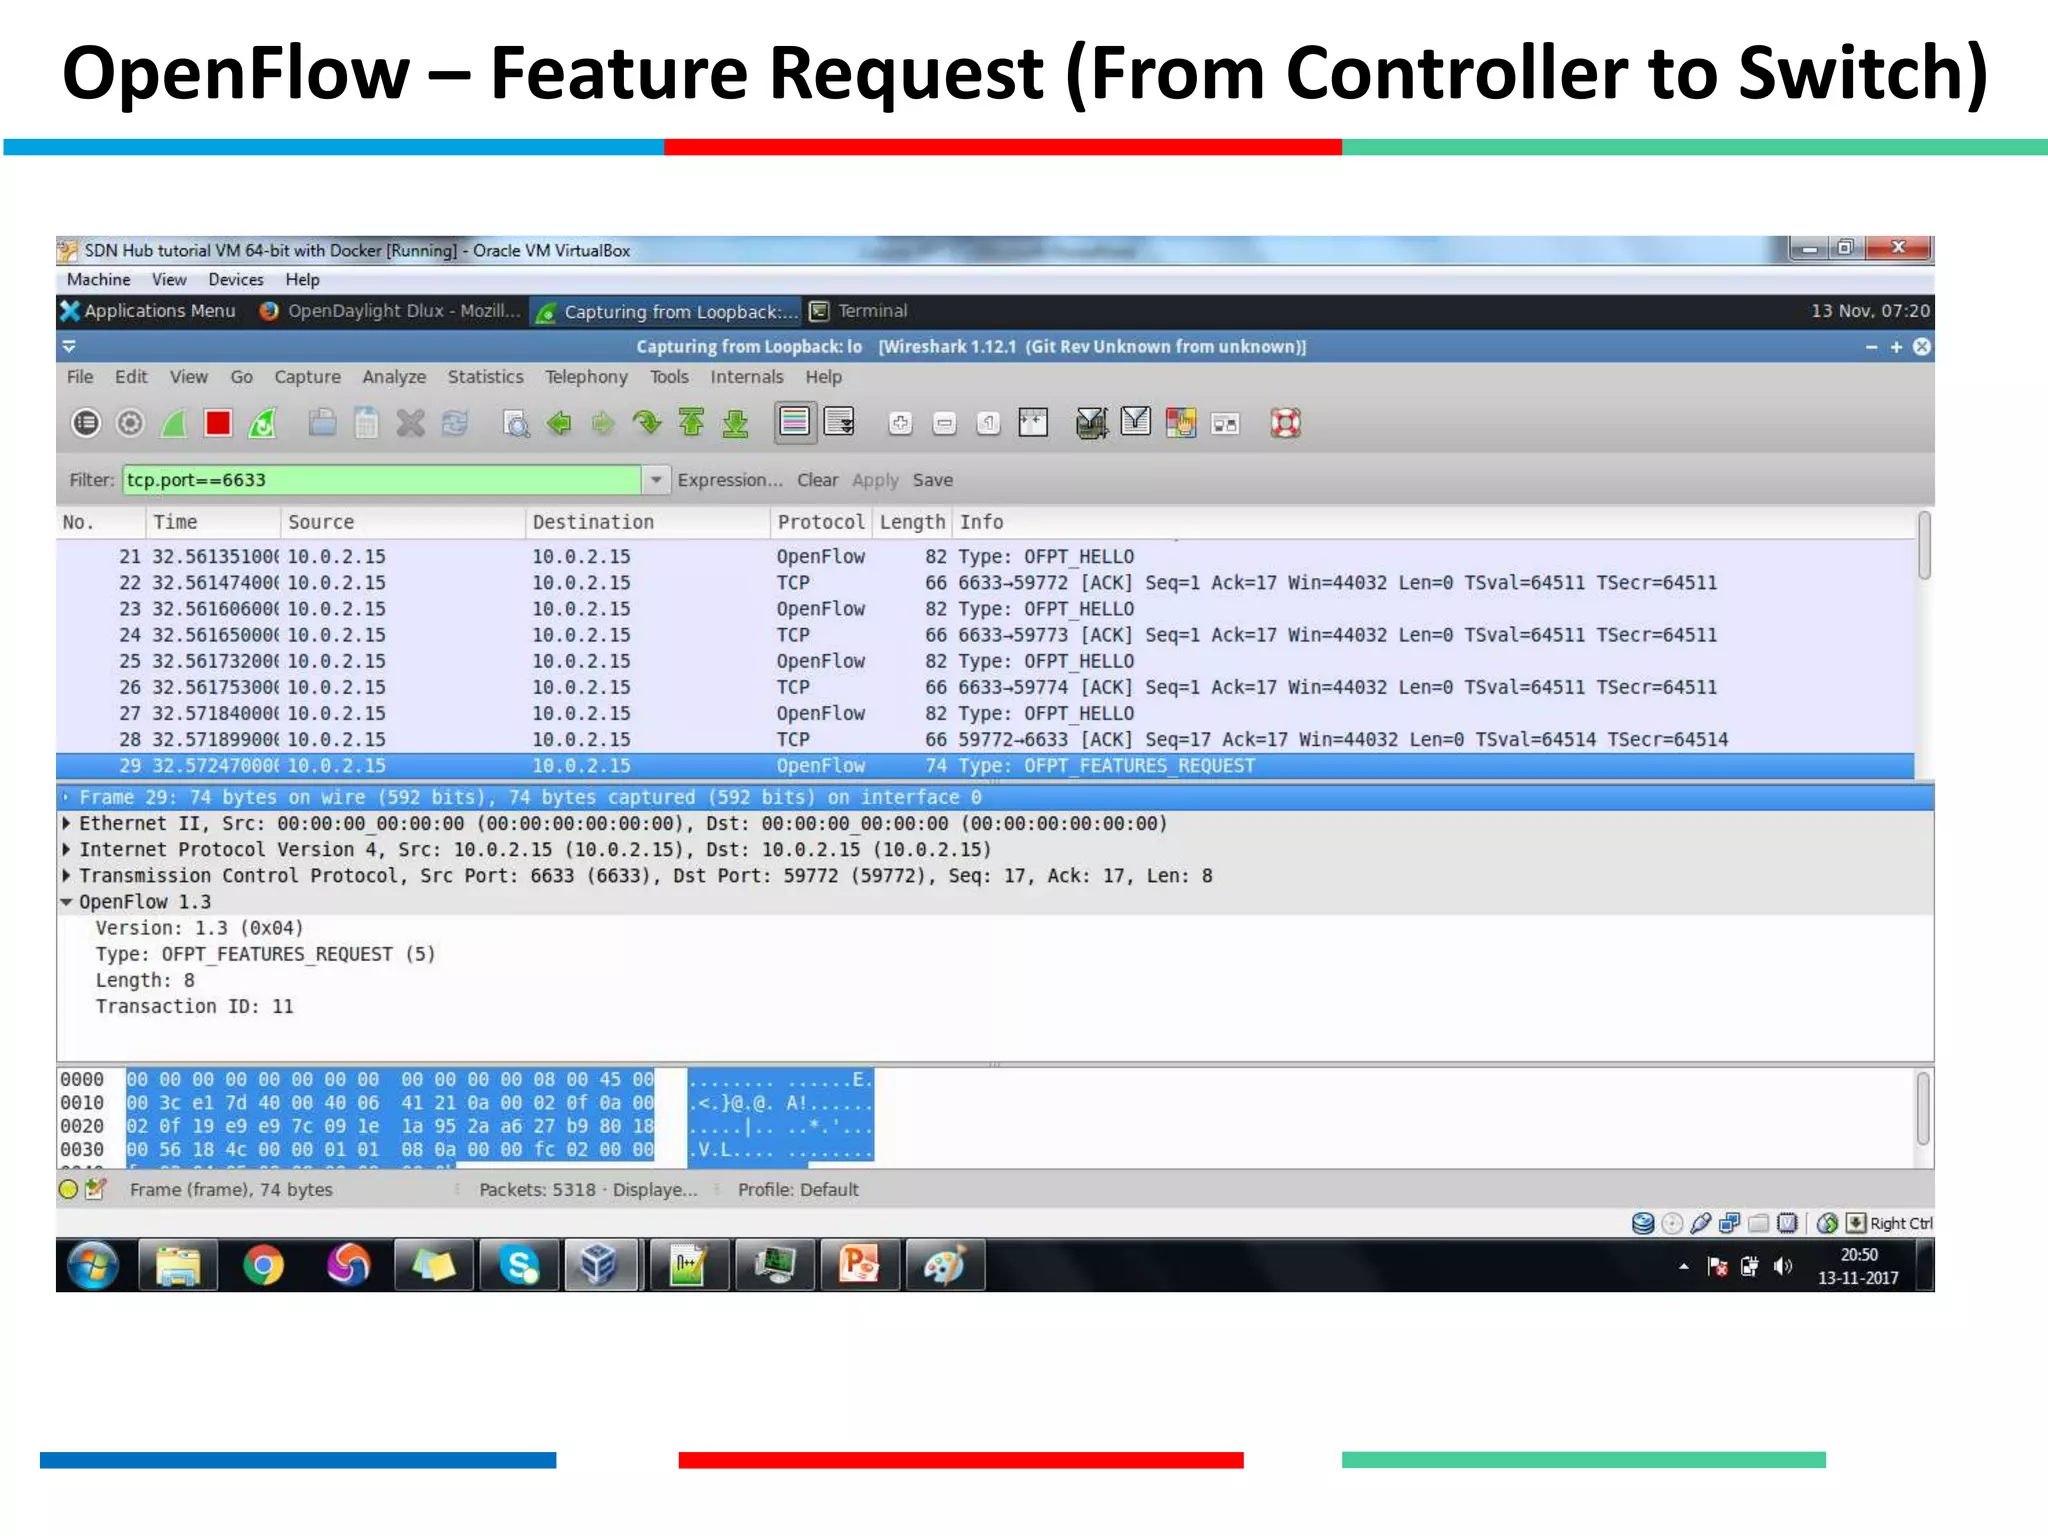Open Skype from Windows taskbar
The height and width of the screenshot is (1536, 2048).
(519, 1265)
